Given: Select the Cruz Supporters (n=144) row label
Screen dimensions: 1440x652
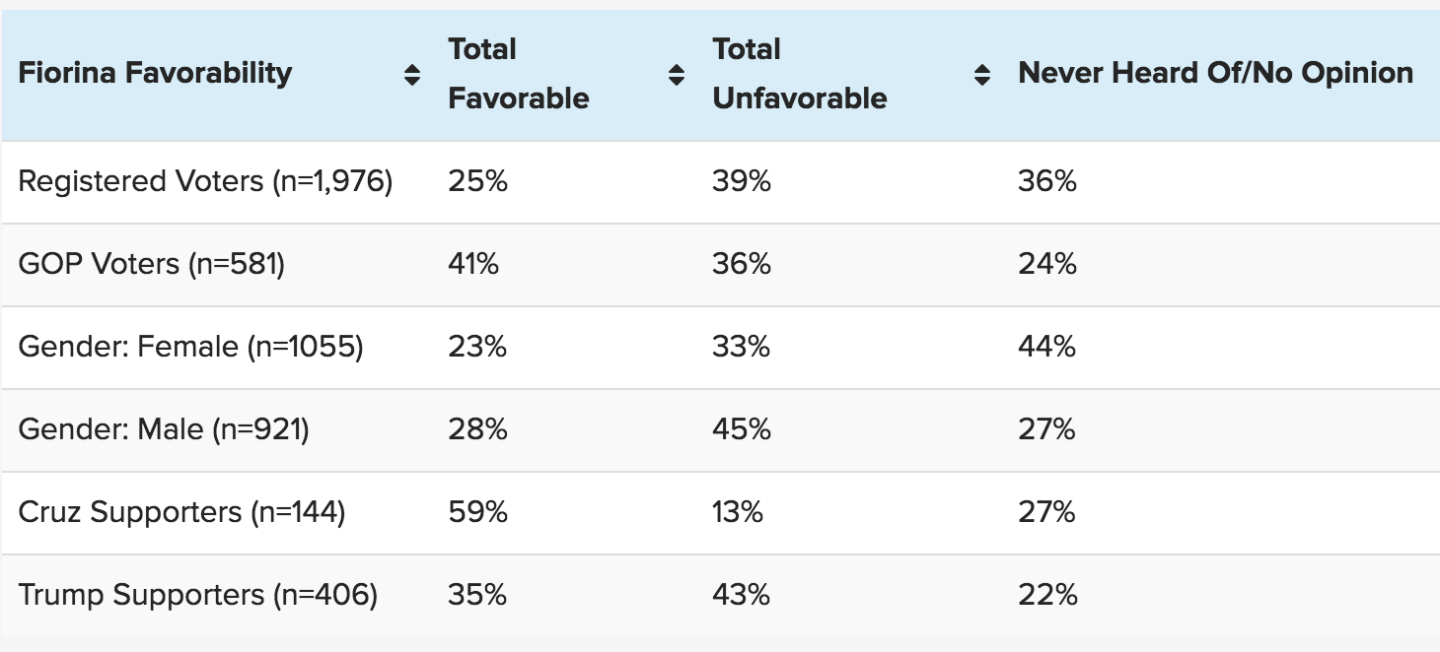Looking at the screenshot, I should tap(182, 513).
